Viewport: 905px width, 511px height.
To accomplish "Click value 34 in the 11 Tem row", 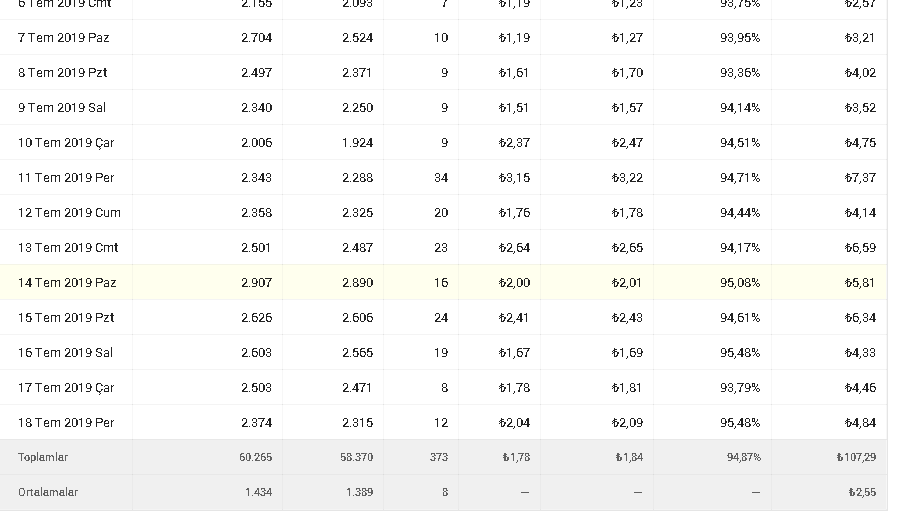I will tap(441, 178).
